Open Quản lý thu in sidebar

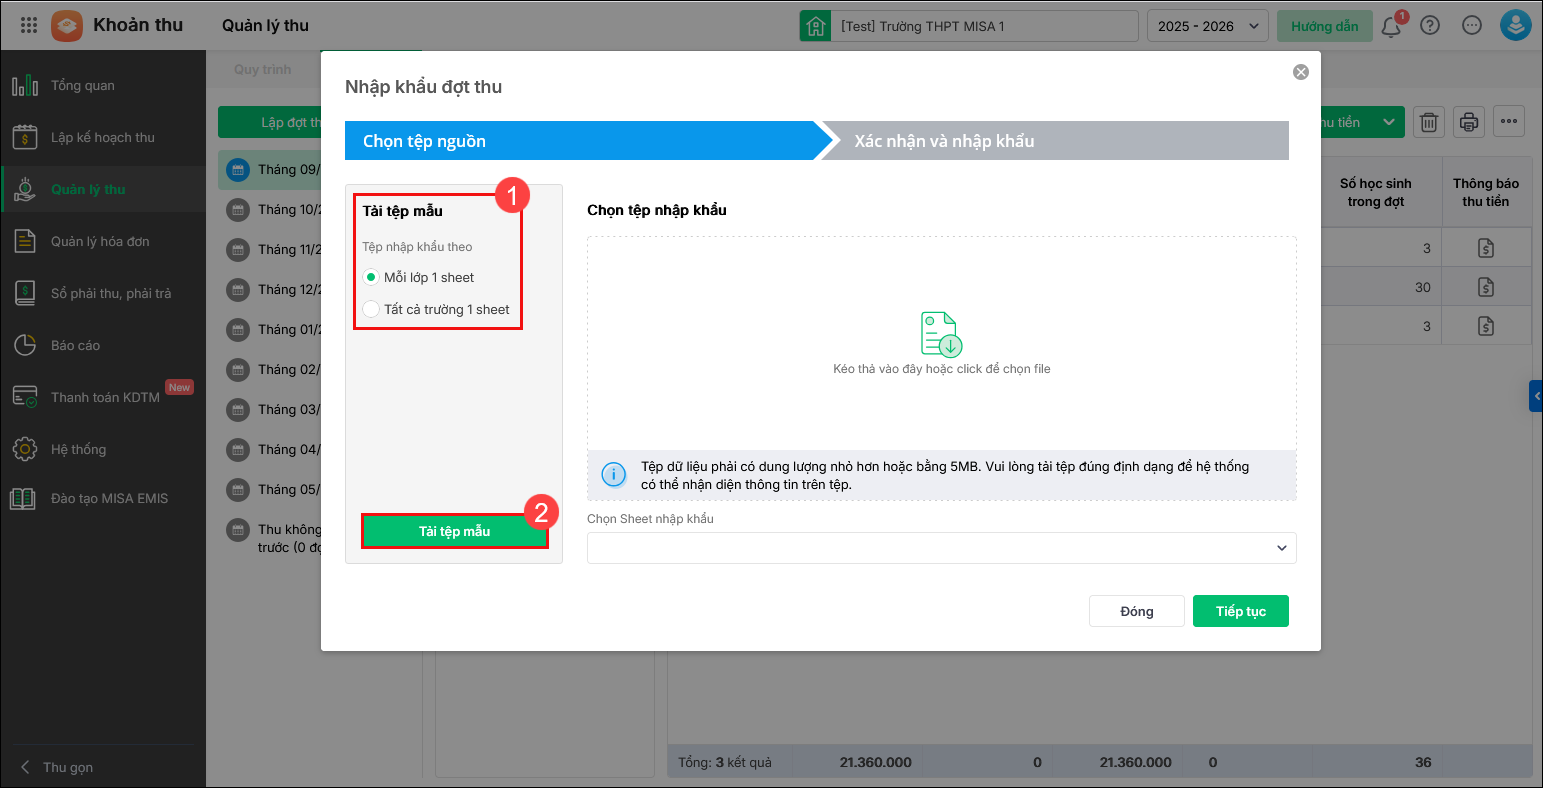[103, 189]
